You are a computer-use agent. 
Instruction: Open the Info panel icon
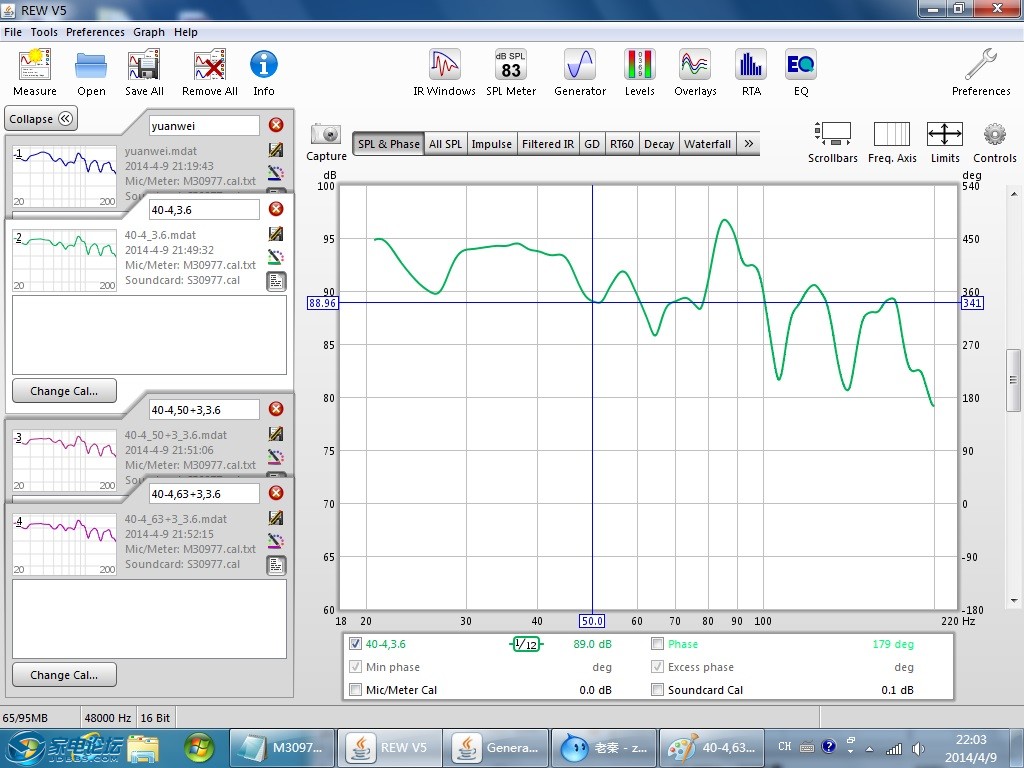click(x=264, y=72)
